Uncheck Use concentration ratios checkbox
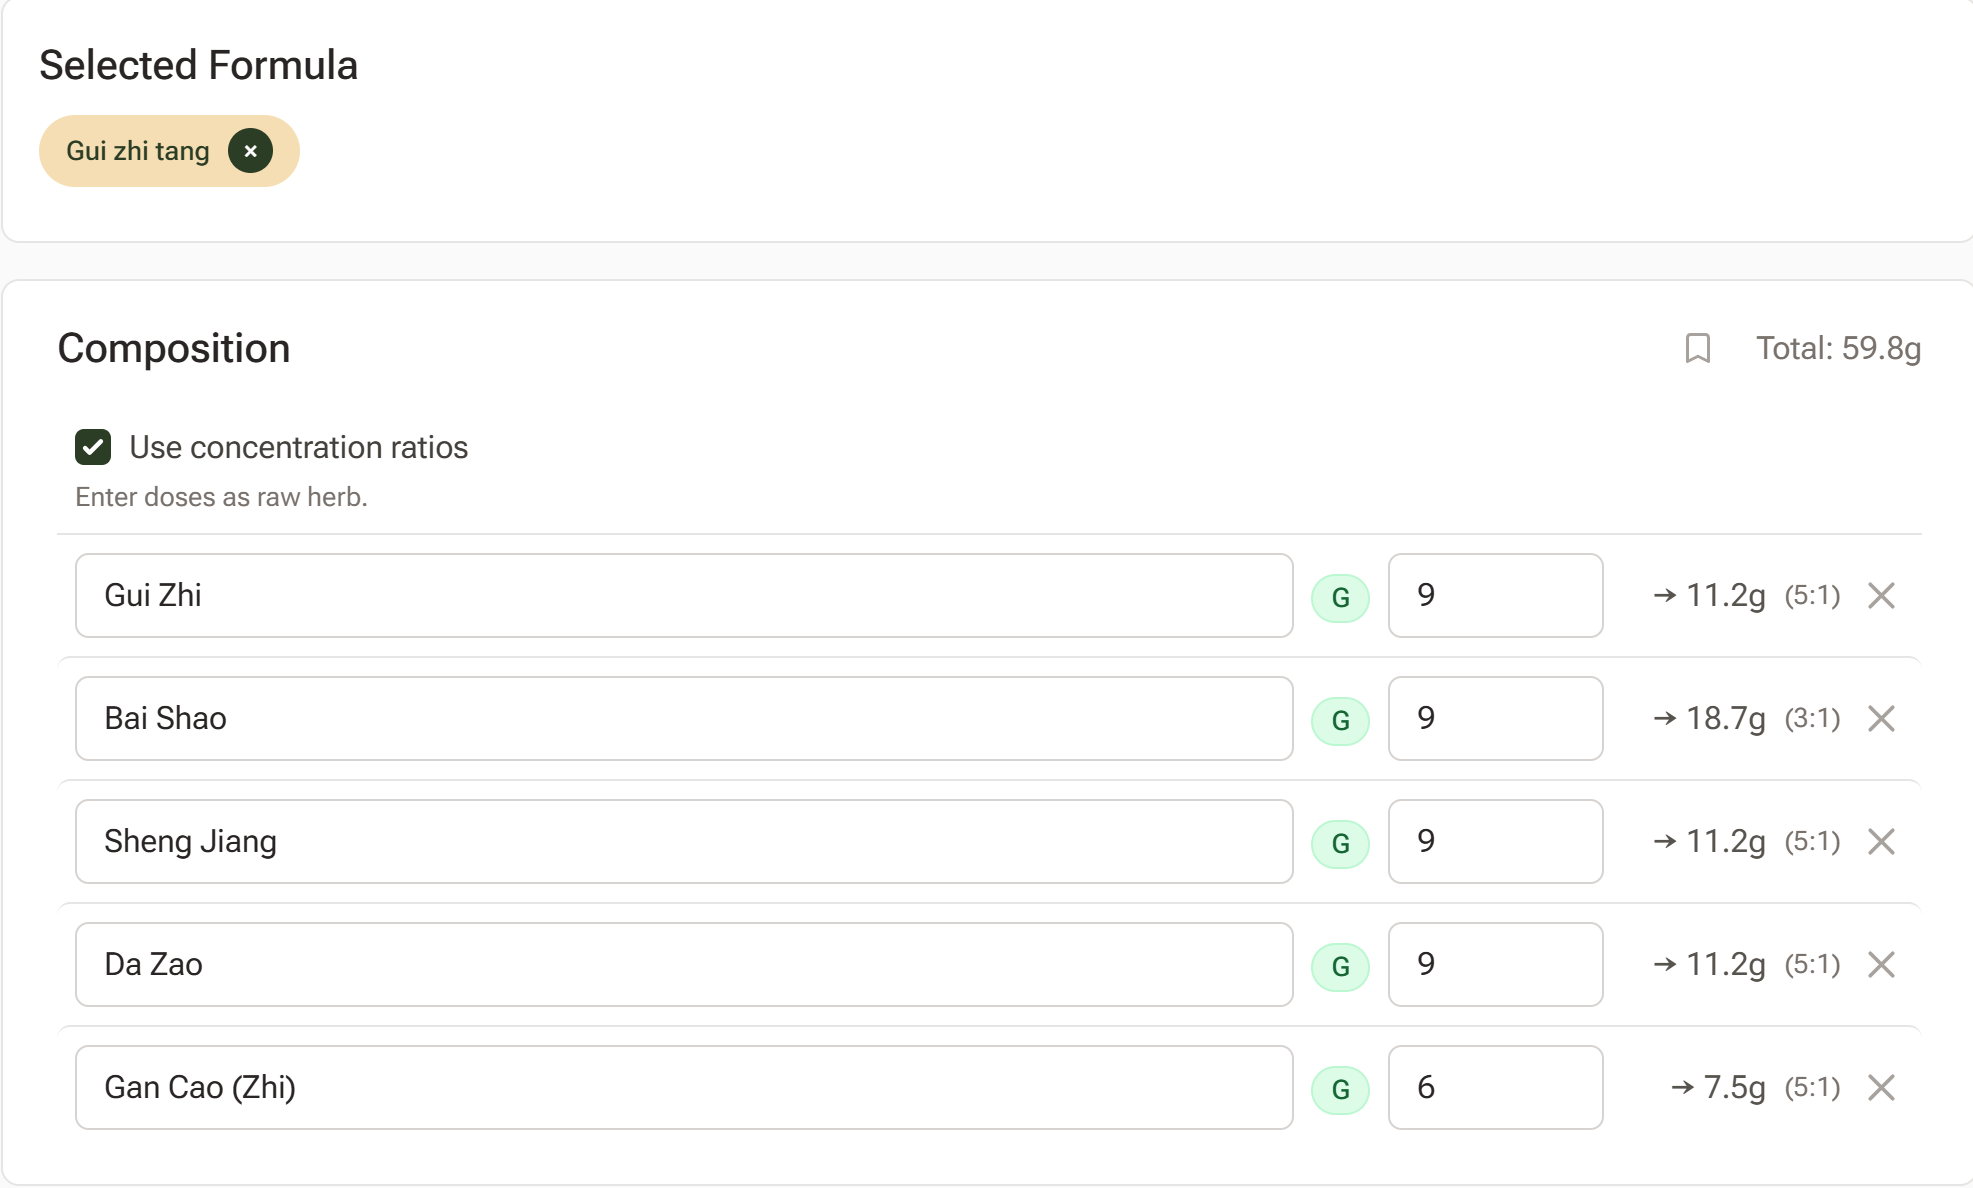This screenshot has height=1188, width=1973. point(93,447)
